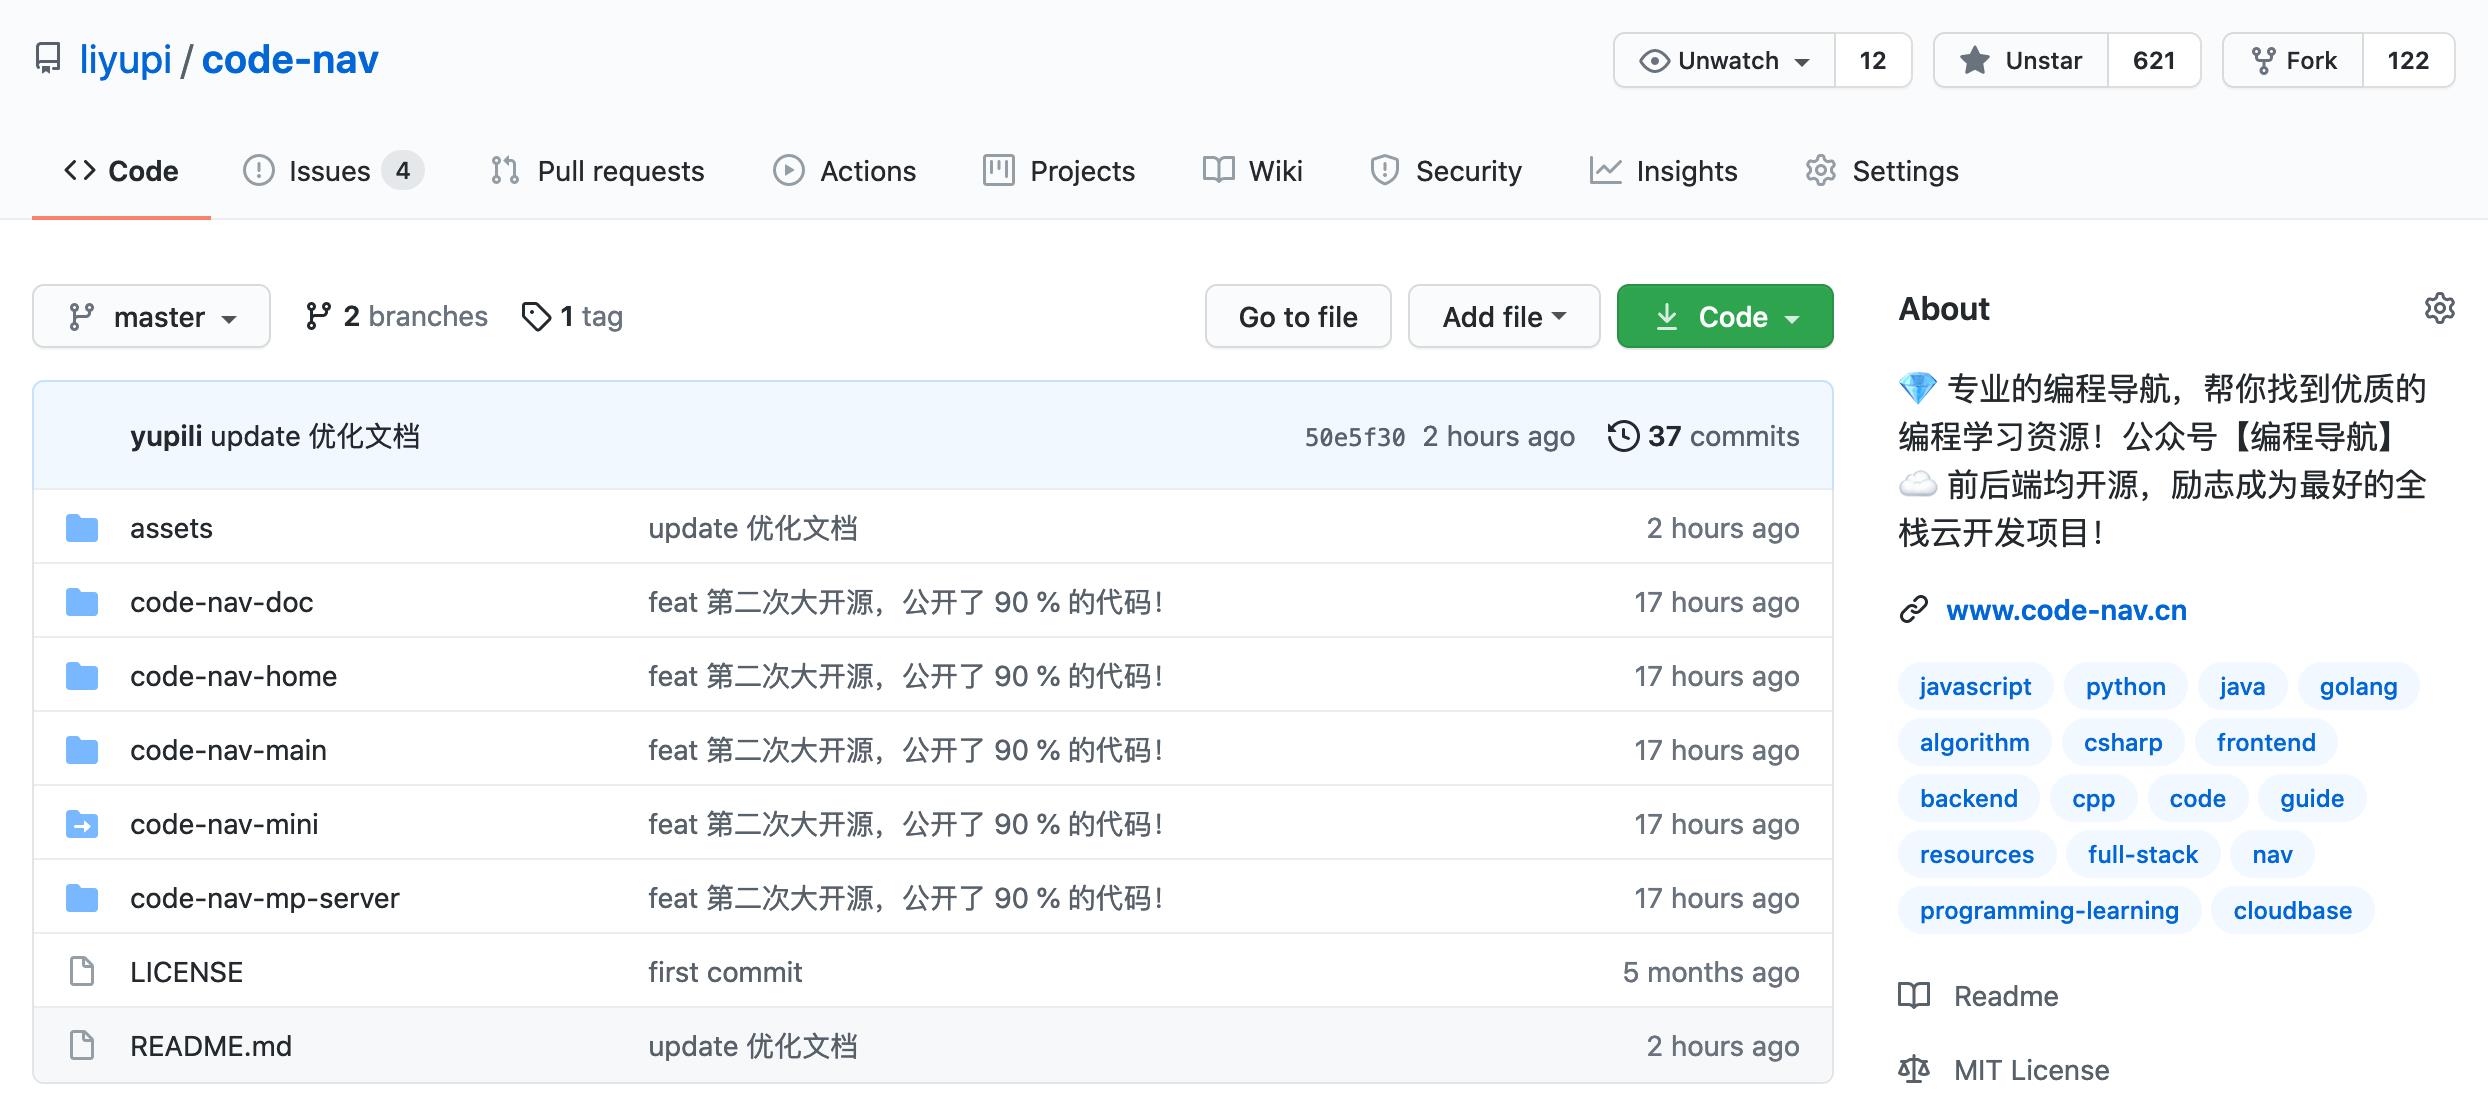Click the code-nav-doc folder icon

point(82,602)
